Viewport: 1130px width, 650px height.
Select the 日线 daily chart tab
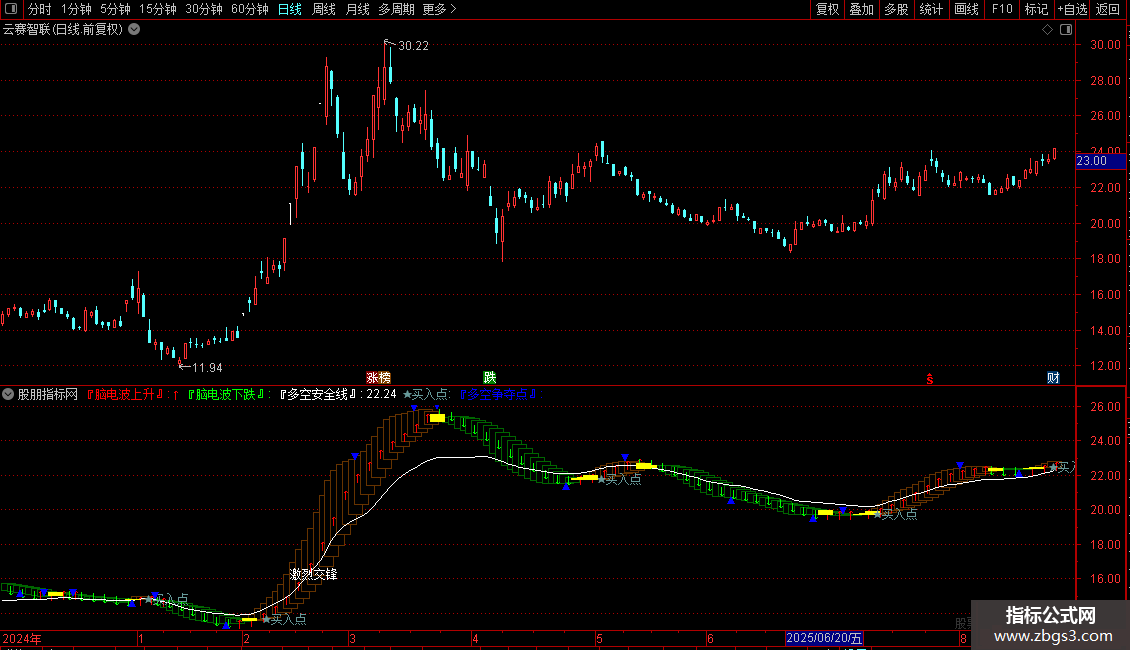(x=290, y=9)
